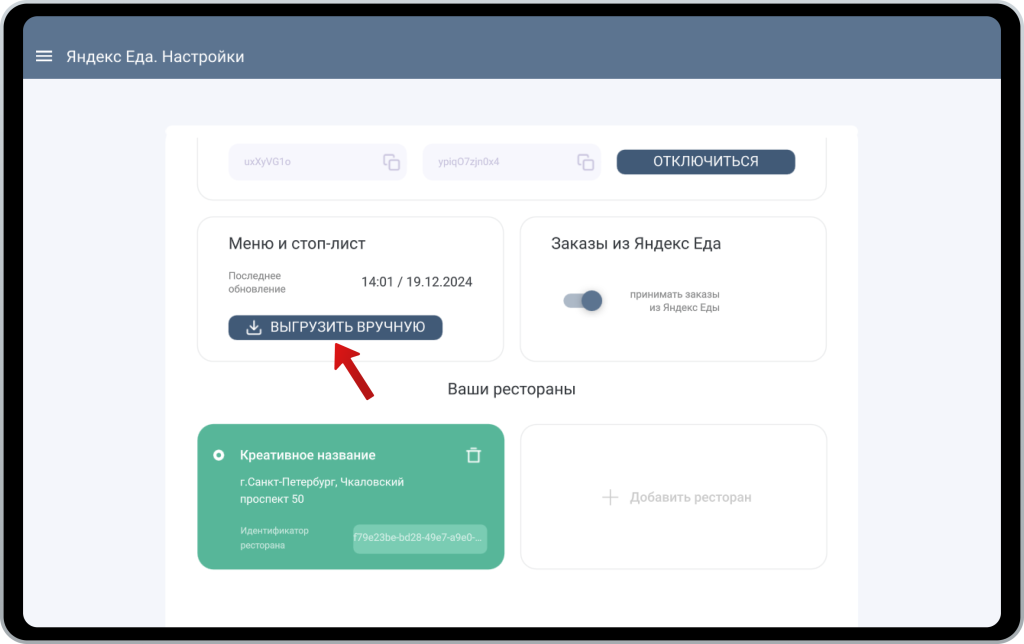1024x644 pixels.
Task: Open the hamburger navigation menu
Action: (44, 56)
